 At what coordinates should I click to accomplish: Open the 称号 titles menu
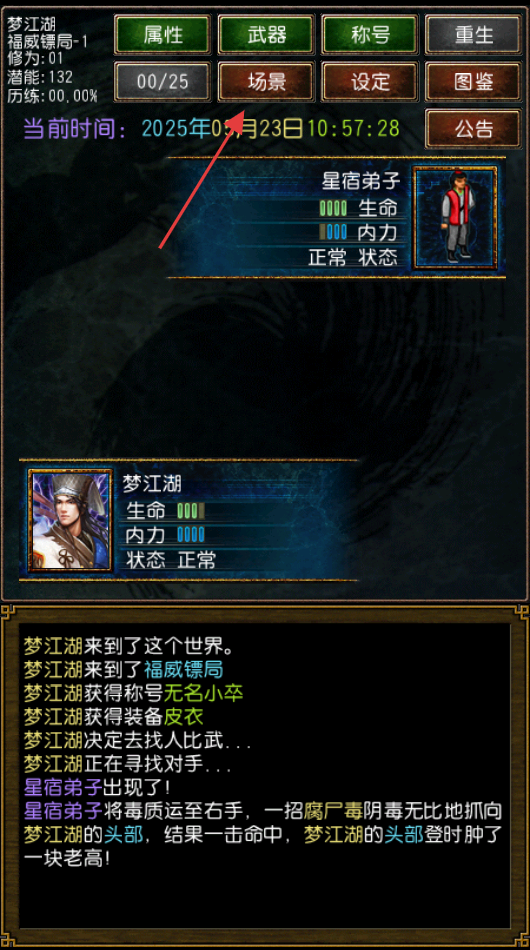[x=370, y=35]
